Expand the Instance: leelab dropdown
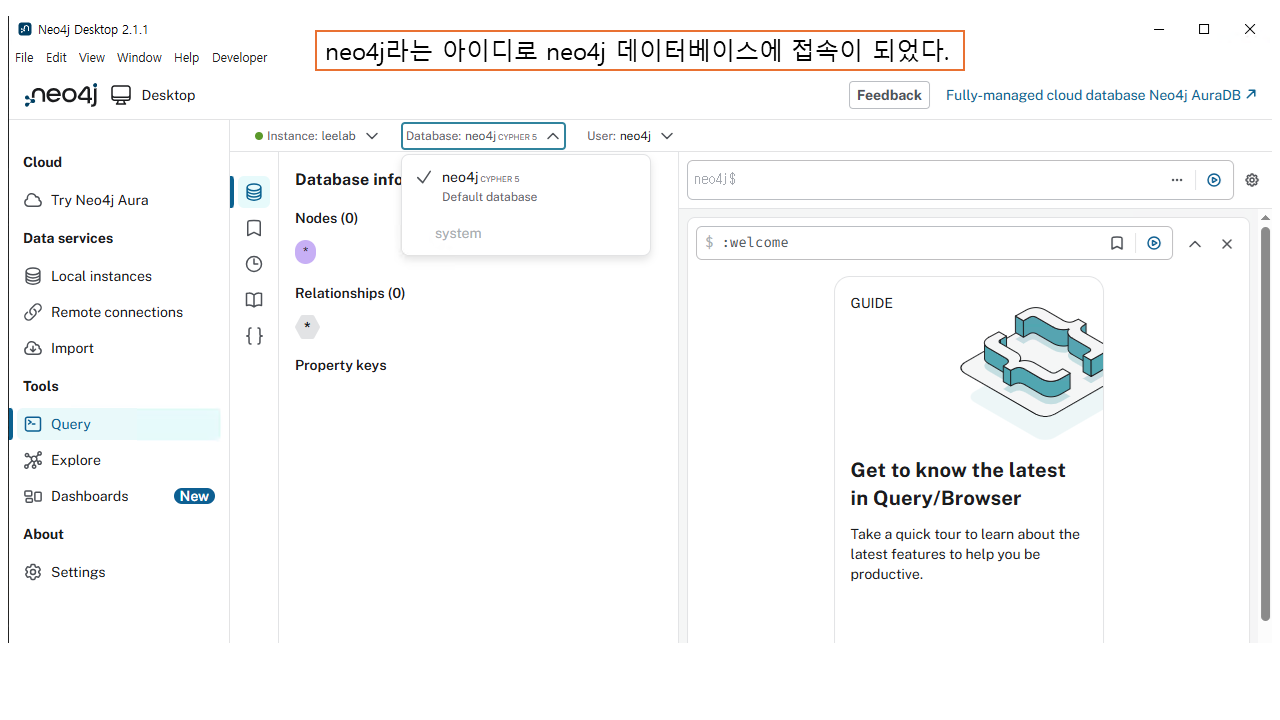 pos(317,136)
